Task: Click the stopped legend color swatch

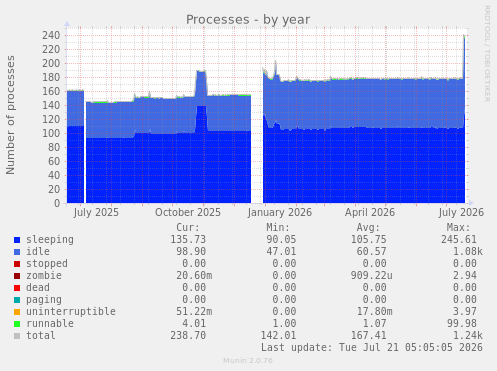Action: (x=17, y=264)
